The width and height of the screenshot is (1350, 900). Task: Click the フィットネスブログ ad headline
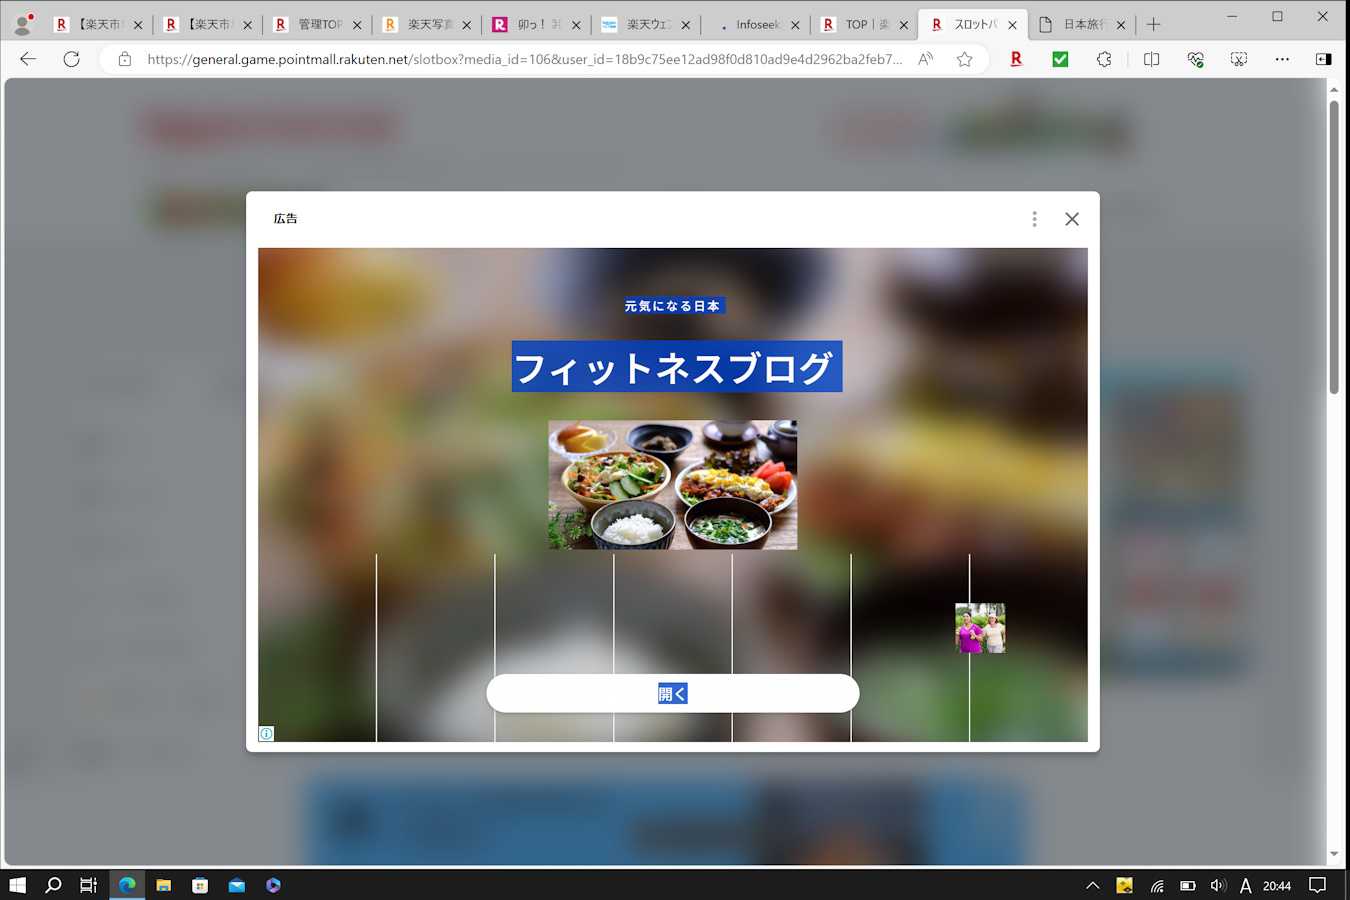pyautogui.click(x=677, y=367)
